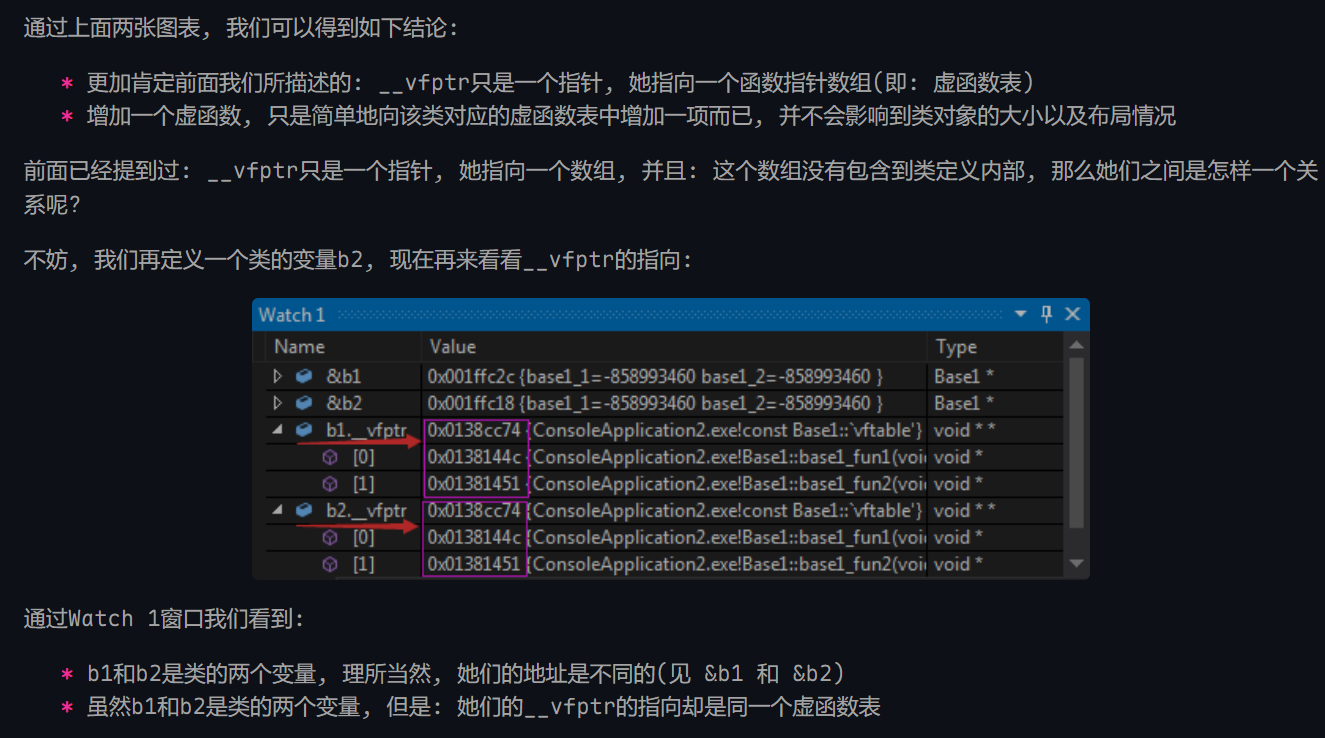Click the 0x0138cc74 value in the b1.__vfptr row

click(x=475, y=430)
